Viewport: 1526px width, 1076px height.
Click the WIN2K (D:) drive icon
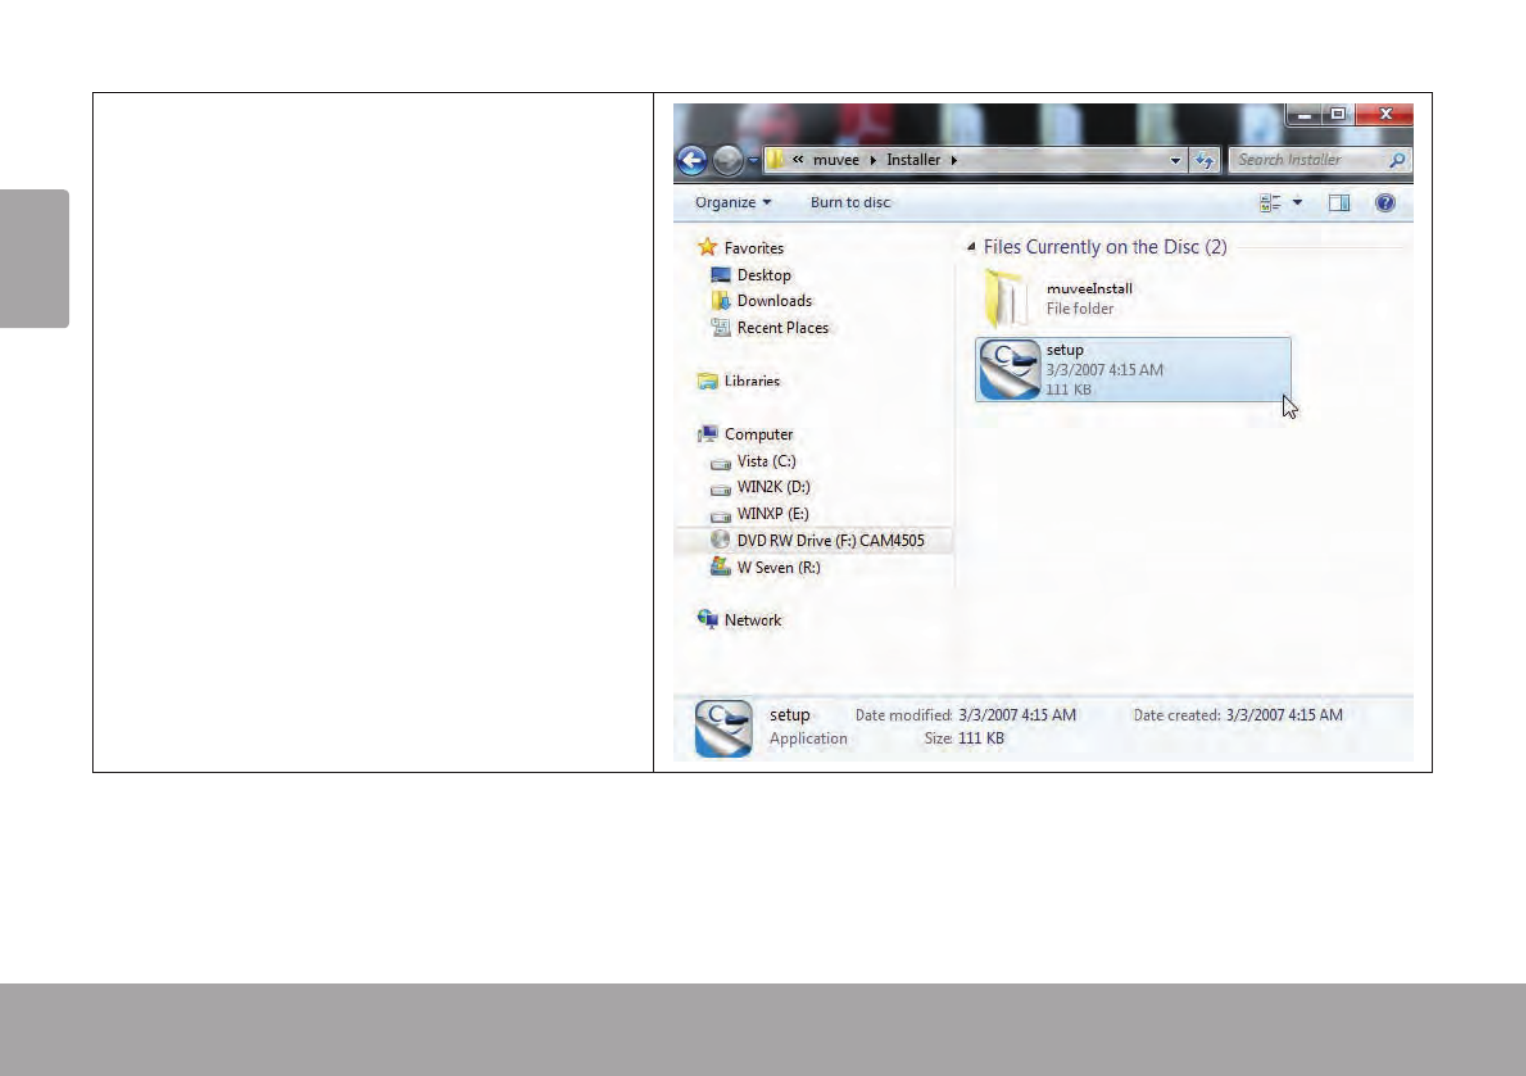click(x=721, y=490)
